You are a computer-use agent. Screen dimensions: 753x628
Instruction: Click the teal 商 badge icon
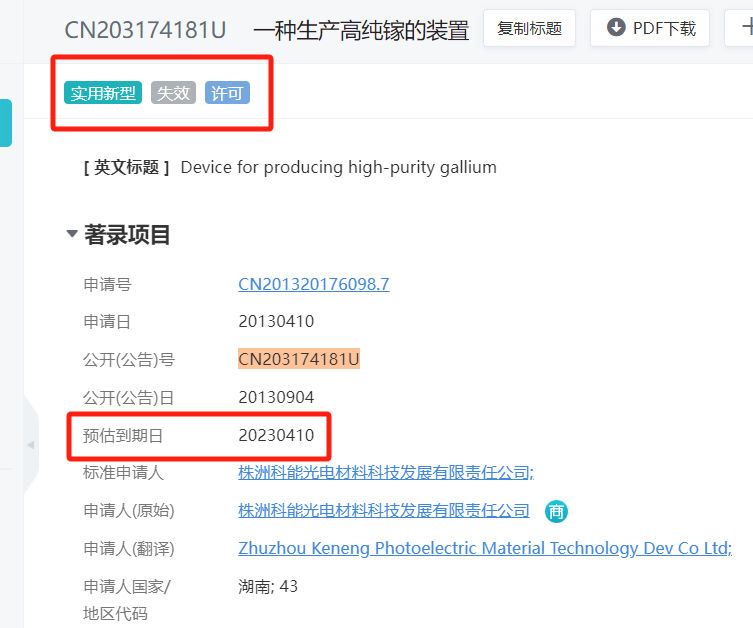pyautogui.click(x=556, y=511)
